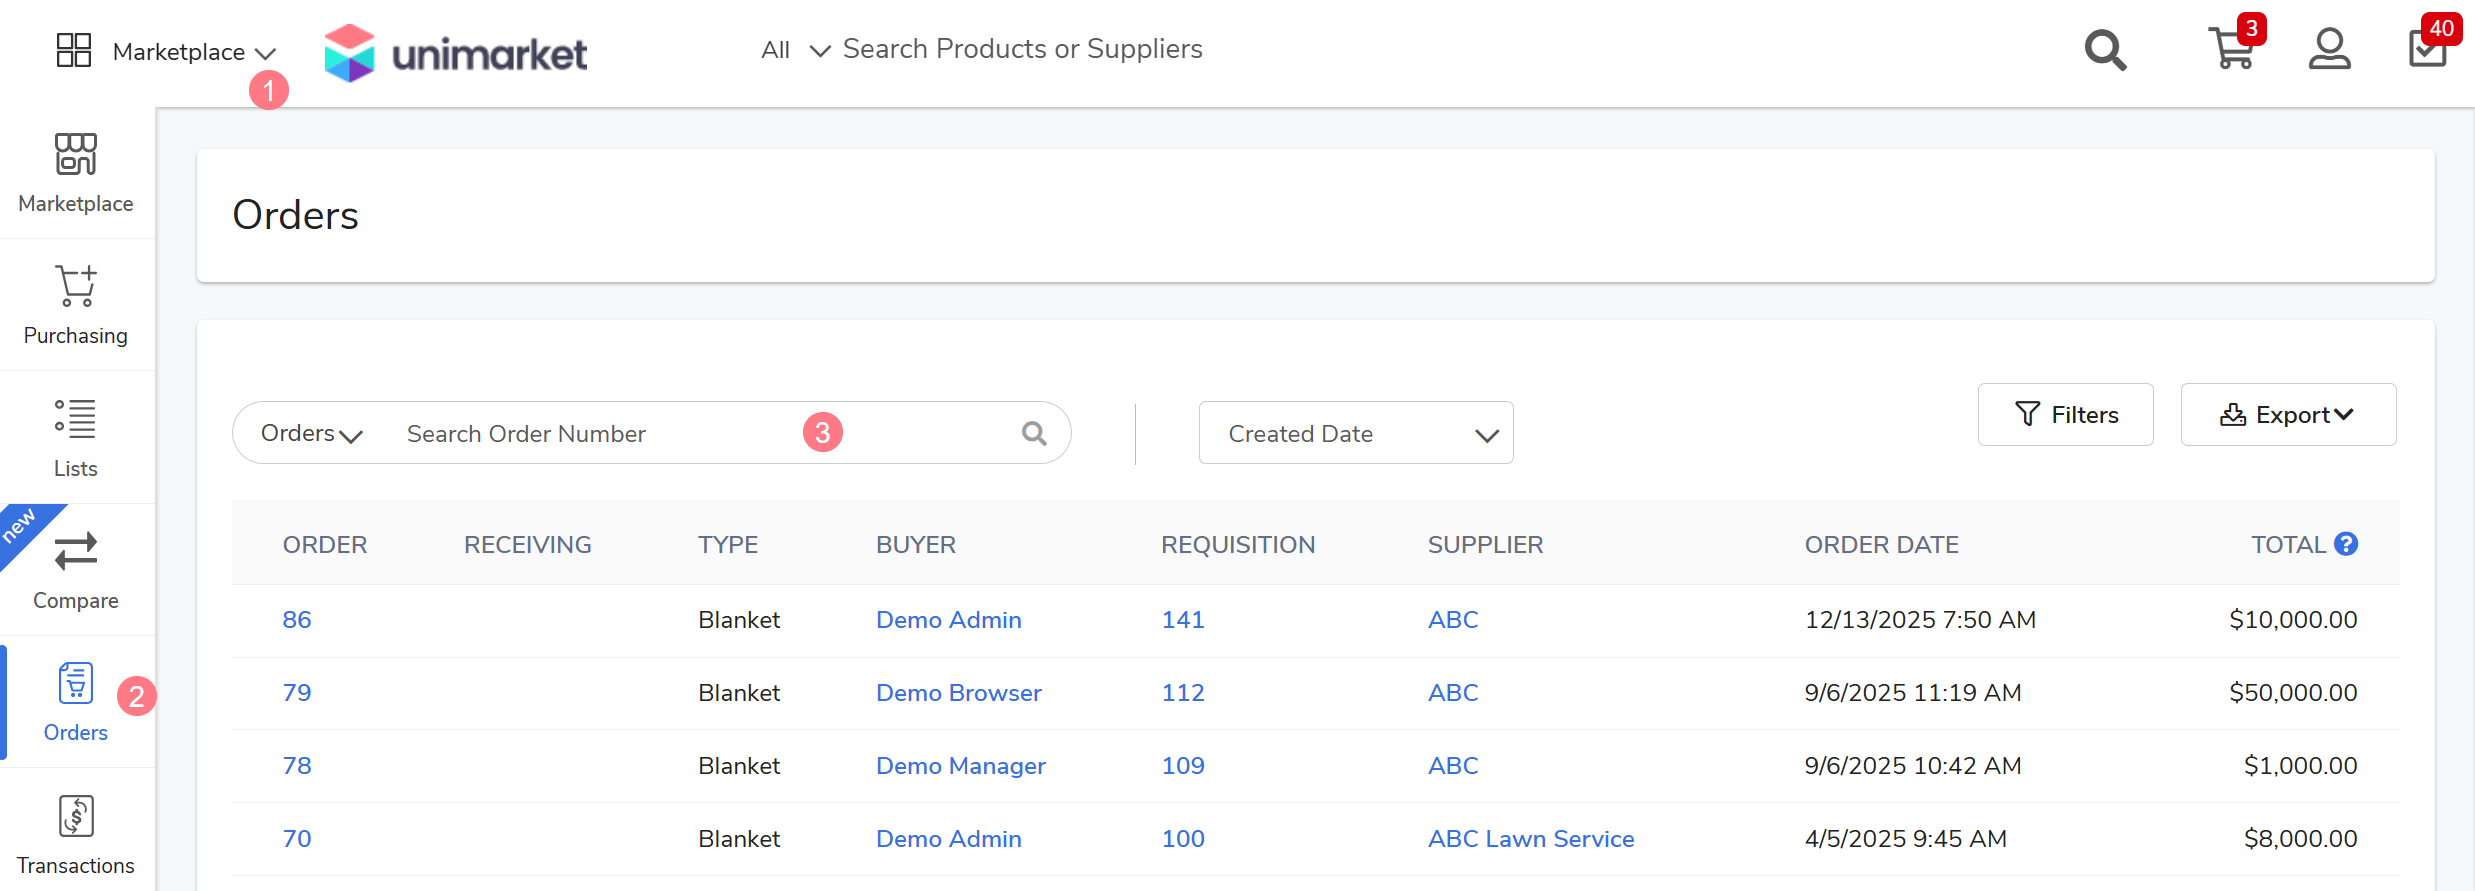The image size is (2475, 891).
Task: Click the TOTAL column help icon
Action: click(x=2346, y=544)
